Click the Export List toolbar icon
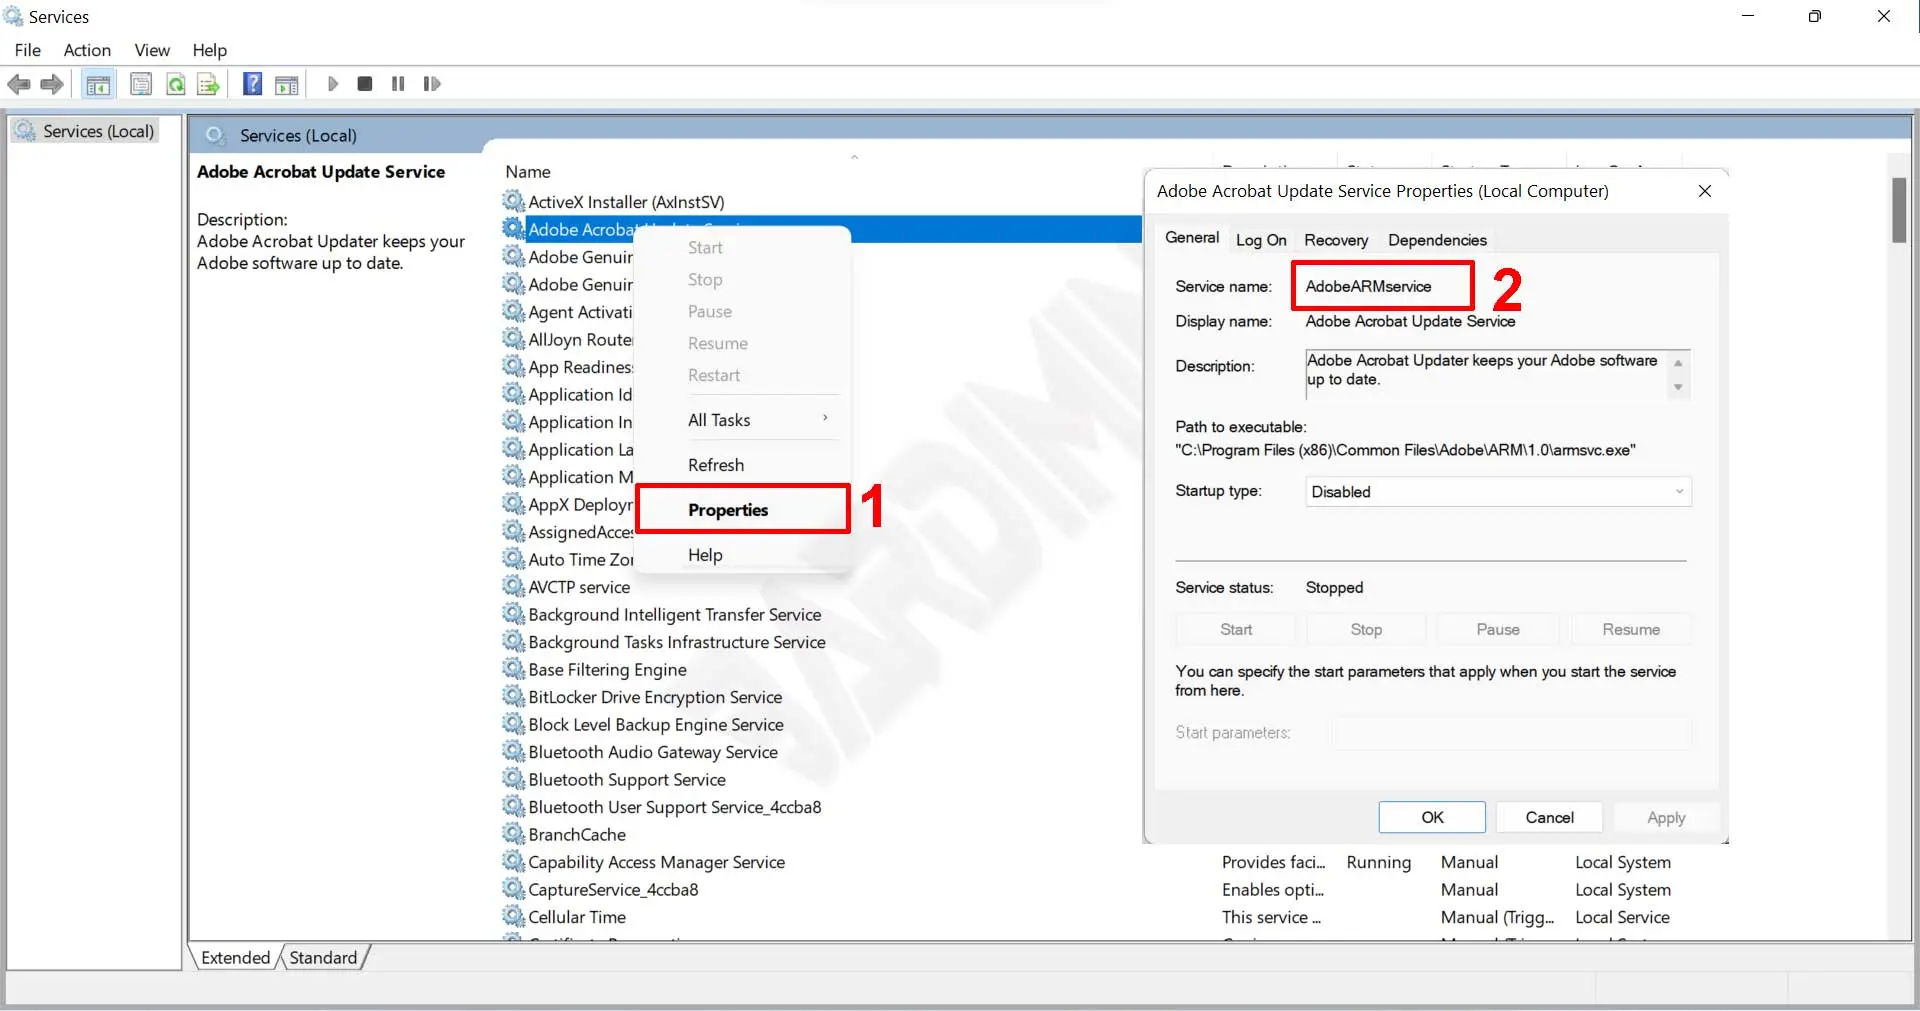Viewport: 1920px width, 1011px height. [x=208, y=85]
